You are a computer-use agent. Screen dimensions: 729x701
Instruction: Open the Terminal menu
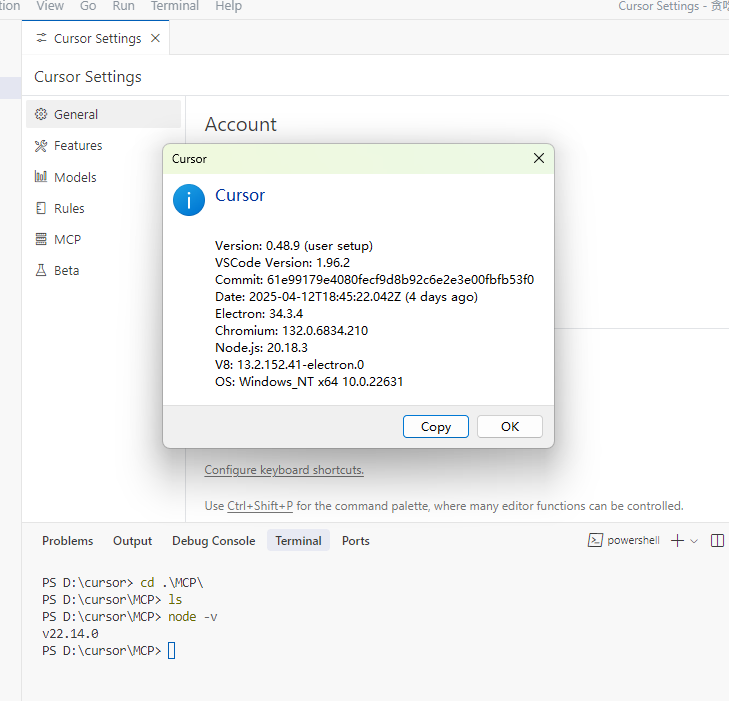click(x=174, y=6)
